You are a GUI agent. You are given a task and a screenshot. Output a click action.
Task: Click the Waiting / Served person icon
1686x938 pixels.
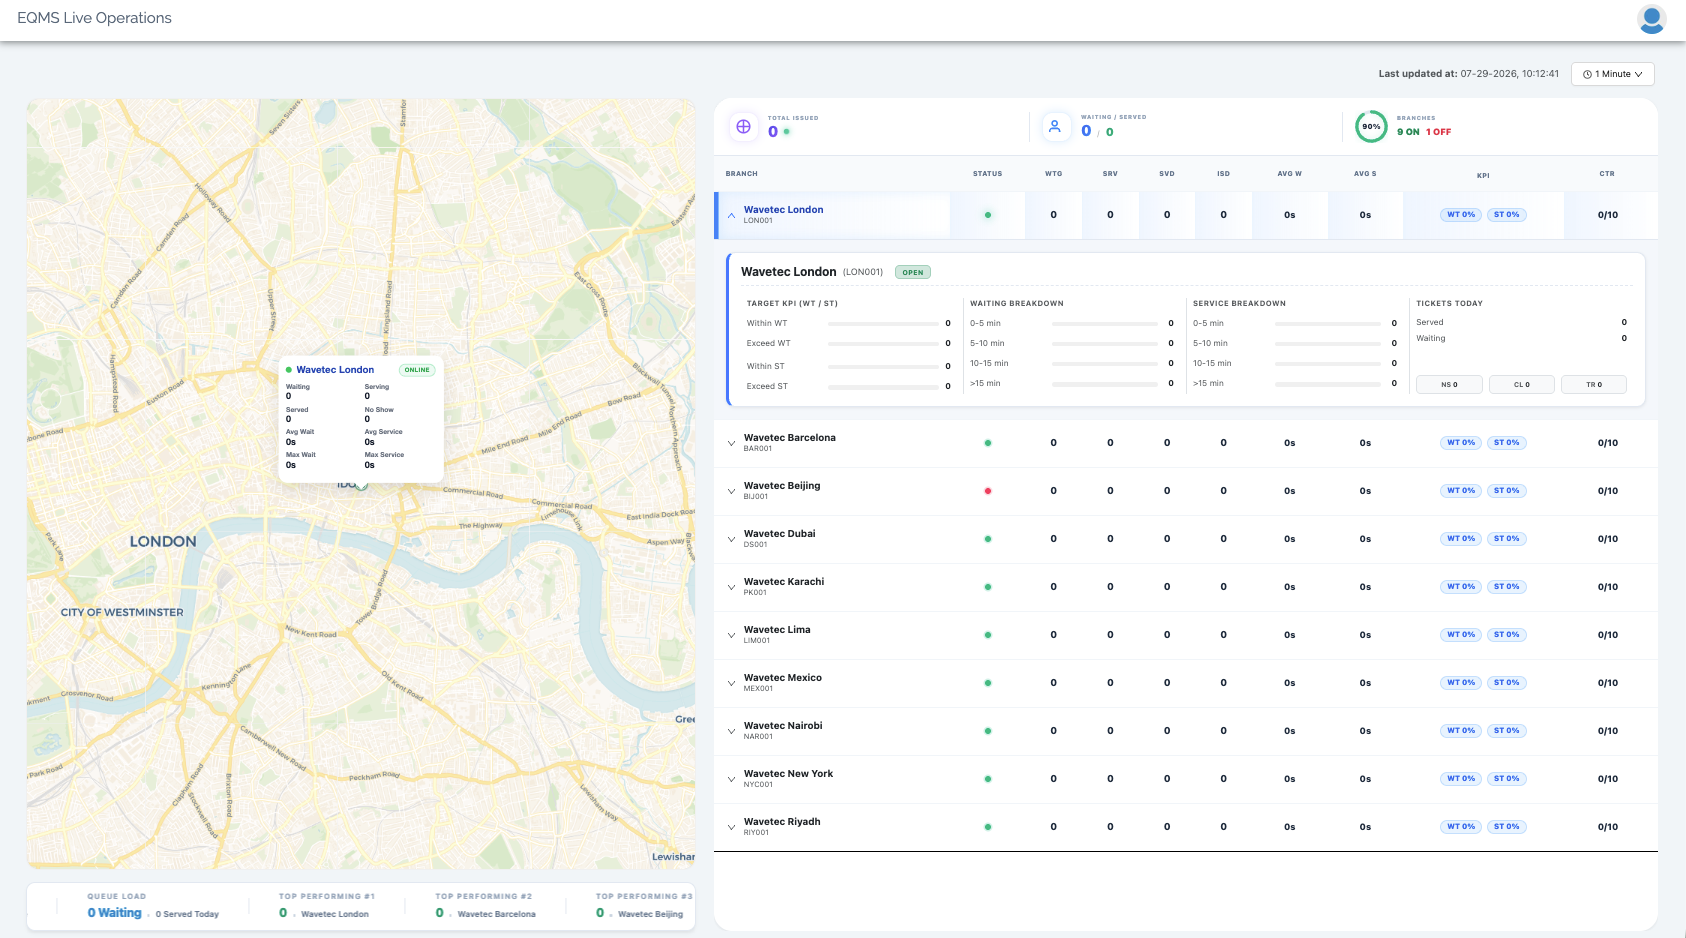point(1054,126)
